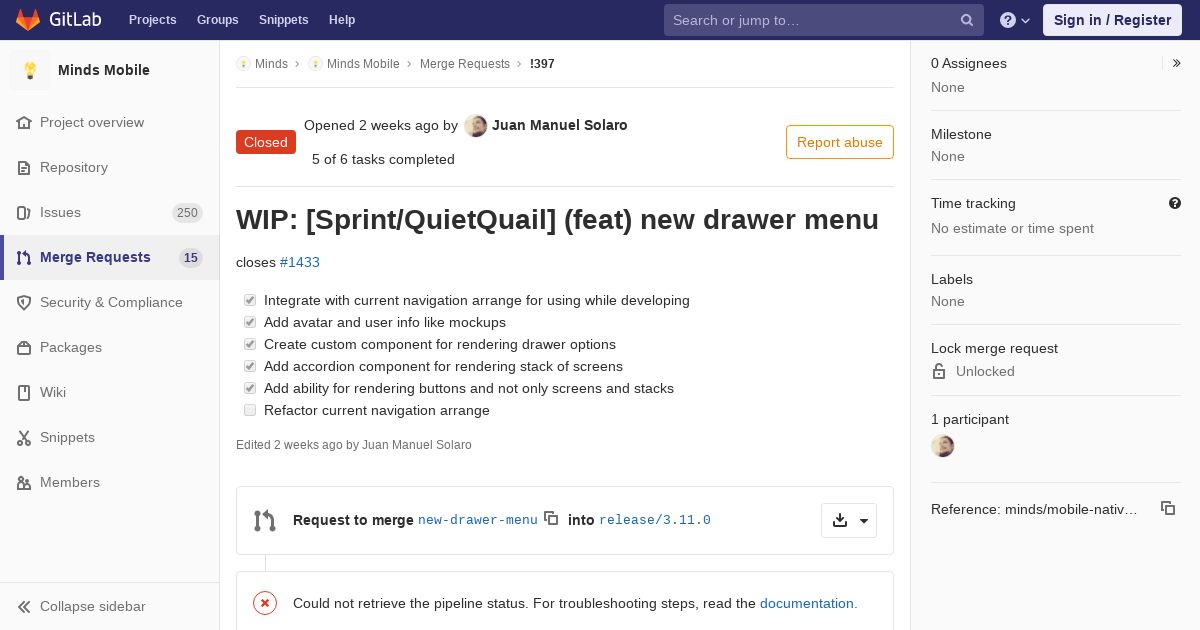
Task: Open Members in sidebar
Action: pyautogui.click(x=110, y=482)
